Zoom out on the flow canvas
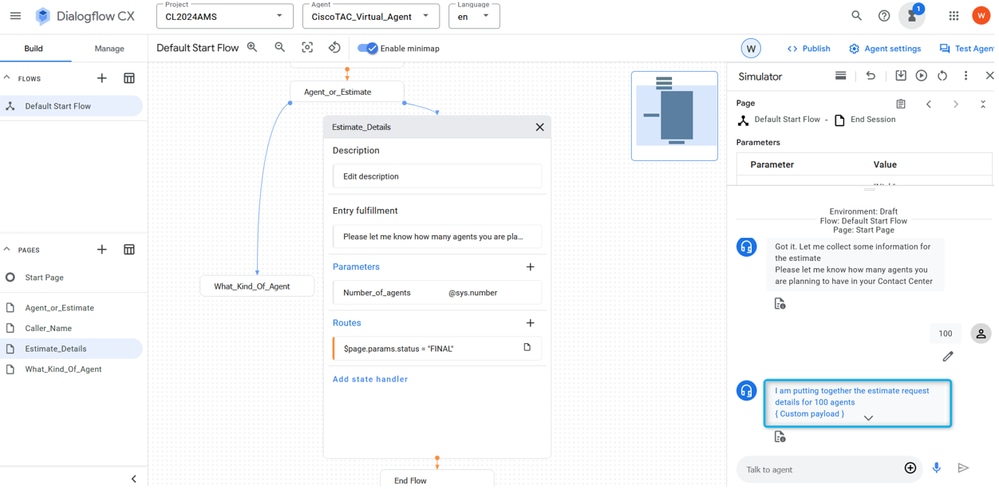999x489 pixels. pyautogui.click(x=280, y=47)
